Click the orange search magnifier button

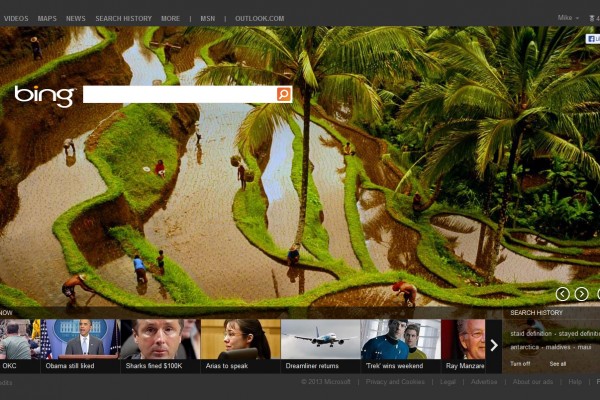(284, 94)
